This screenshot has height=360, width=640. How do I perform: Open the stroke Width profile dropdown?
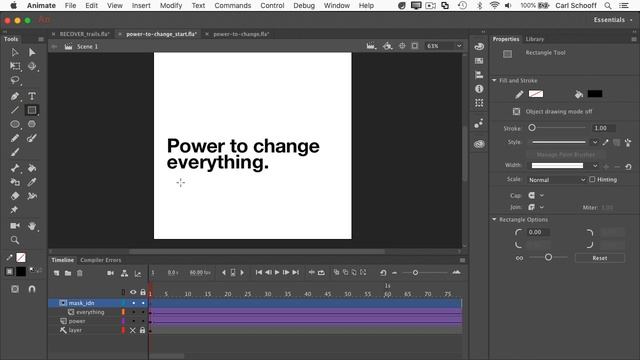coord(595,166)
